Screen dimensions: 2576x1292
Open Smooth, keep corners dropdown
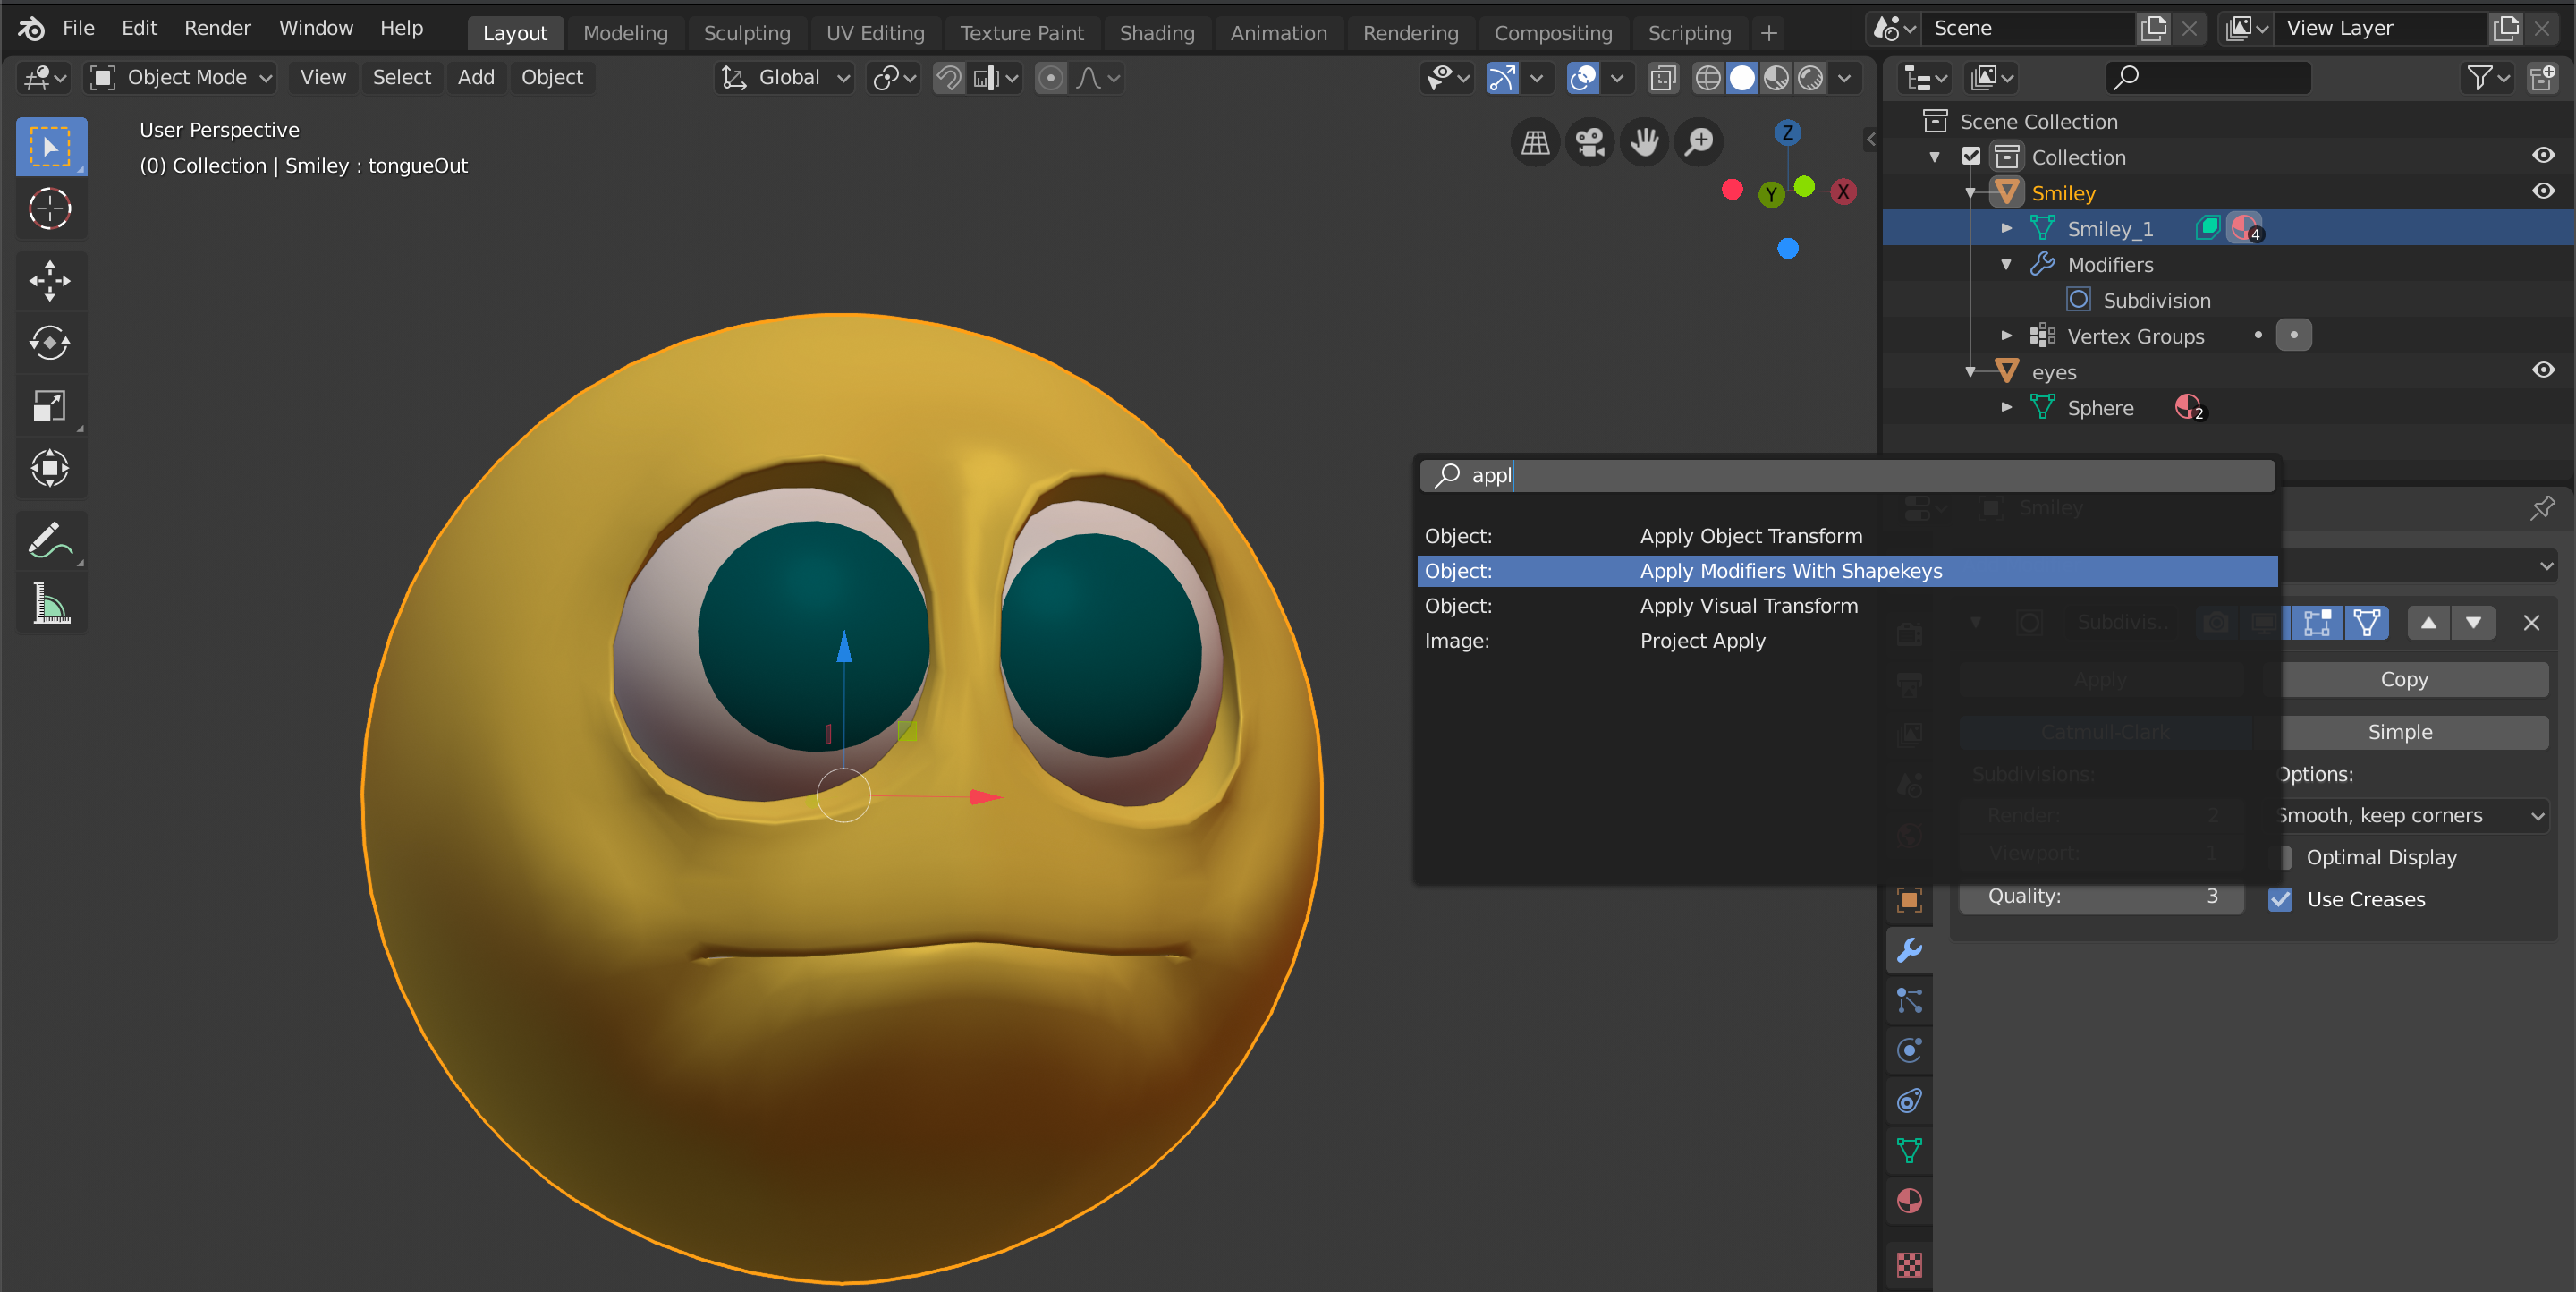click(2413, 816)
